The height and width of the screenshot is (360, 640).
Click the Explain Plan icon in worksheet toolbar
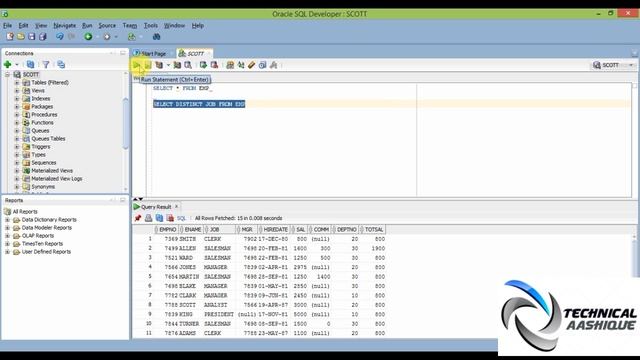click(159, 65)
